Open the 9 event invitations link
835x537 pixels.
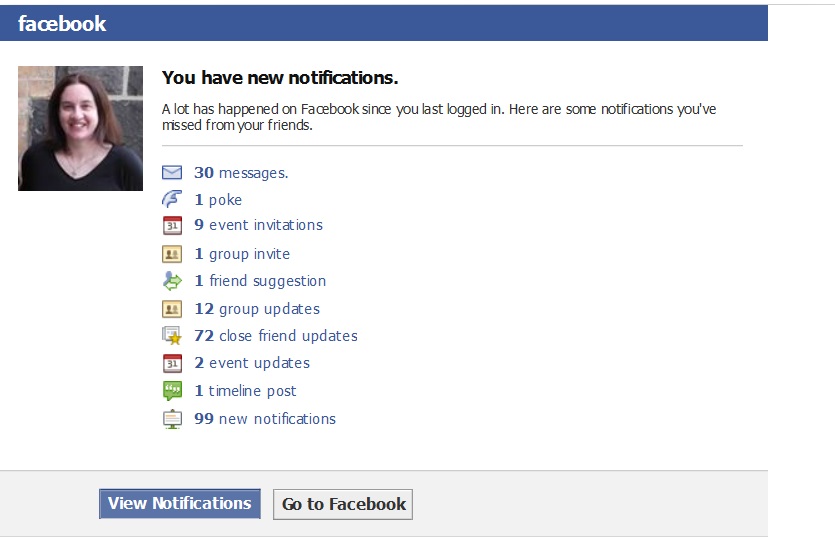click(258, 225)
